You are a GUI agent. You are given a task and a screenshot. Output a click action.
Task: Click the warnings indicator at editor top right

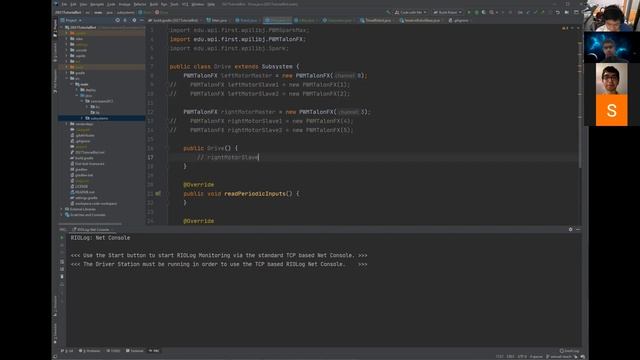coord(565,28)
